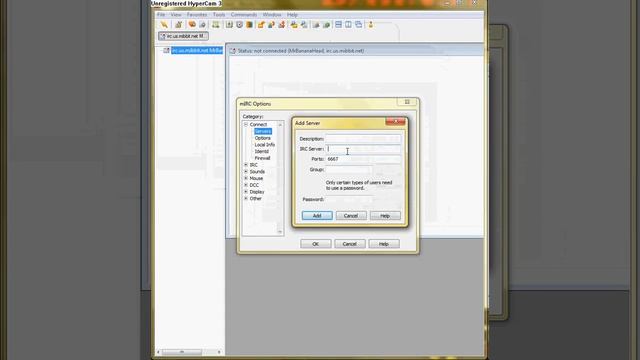Screen dimensions: 640x360
Task: Click Help in the Add Server dialog
Action: pos(385,216)
